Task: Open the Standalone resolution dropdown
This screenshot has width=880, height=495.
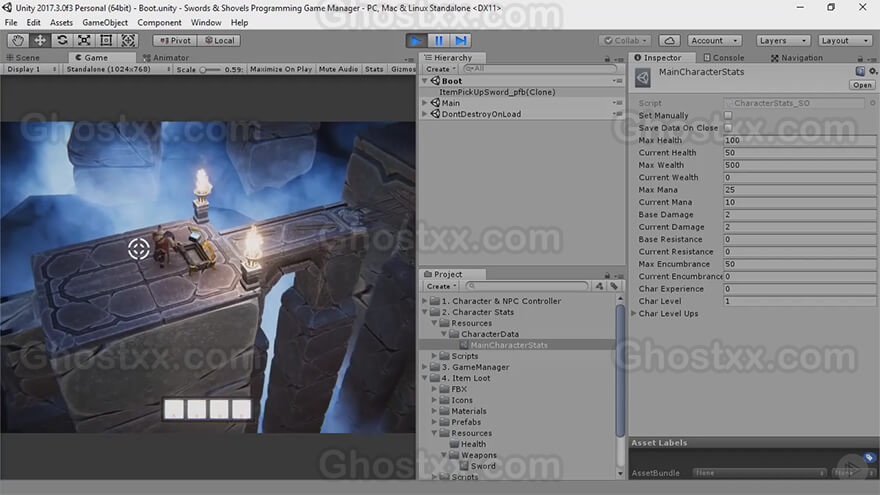Action: point(117,69)
